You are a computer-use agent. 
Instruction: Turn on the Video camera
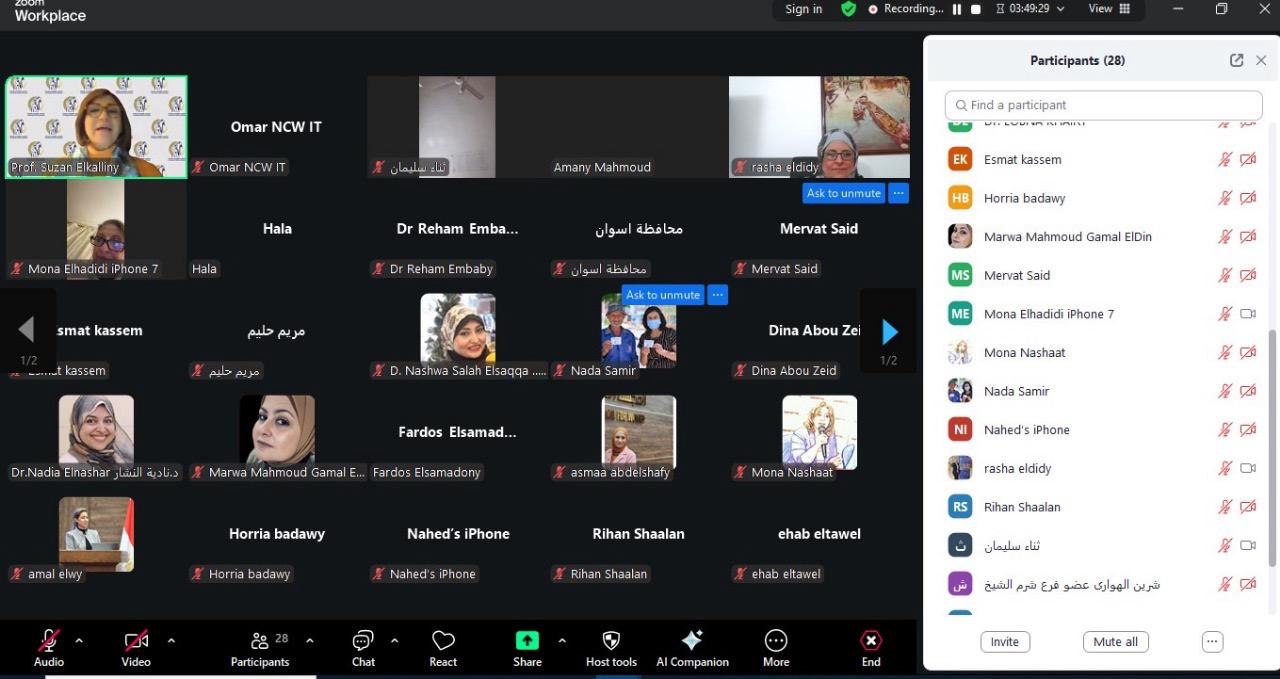[x=136, y=641]
